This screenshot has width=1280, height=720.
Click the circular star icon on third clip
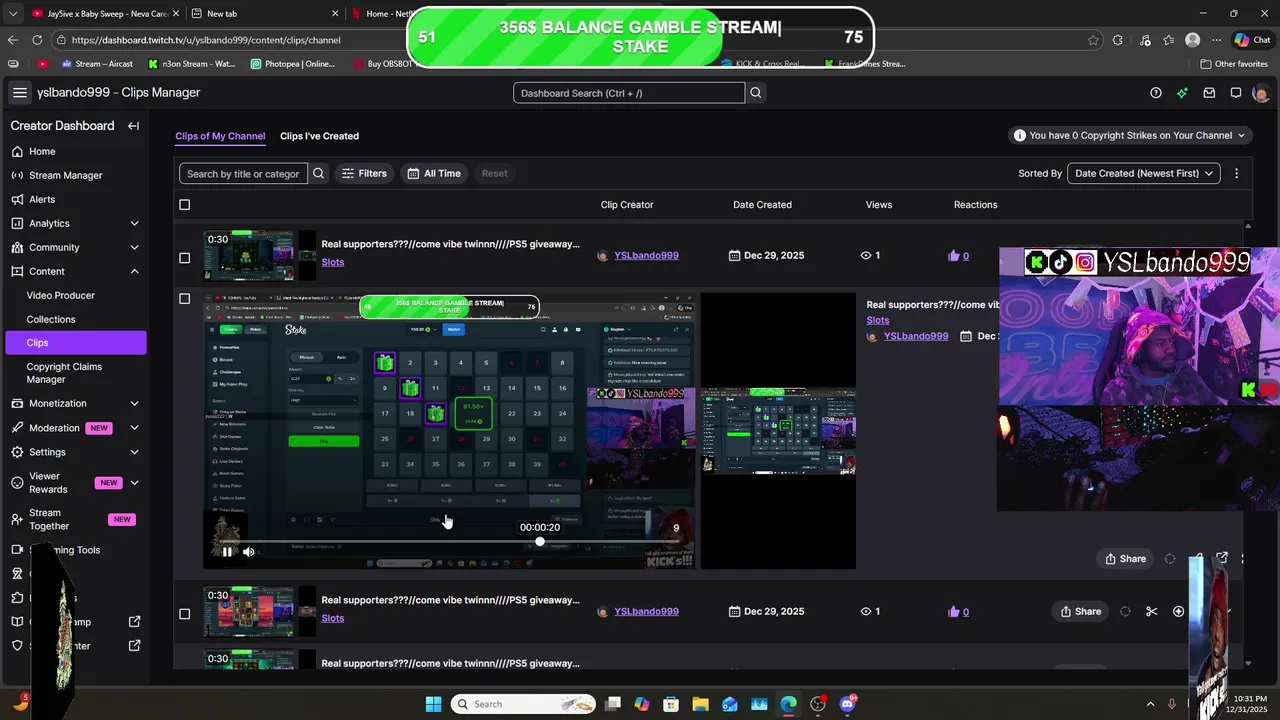[1178, 611]
